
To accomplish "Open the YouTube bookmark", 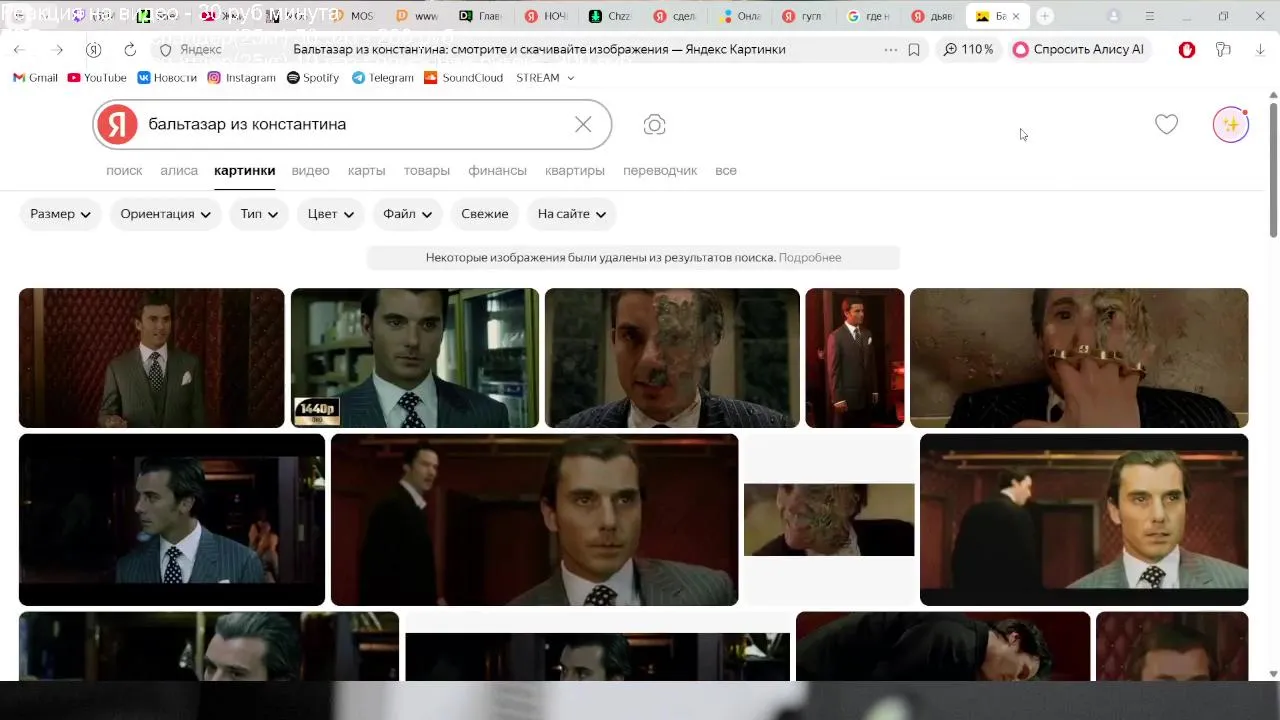I will [97, 78].
